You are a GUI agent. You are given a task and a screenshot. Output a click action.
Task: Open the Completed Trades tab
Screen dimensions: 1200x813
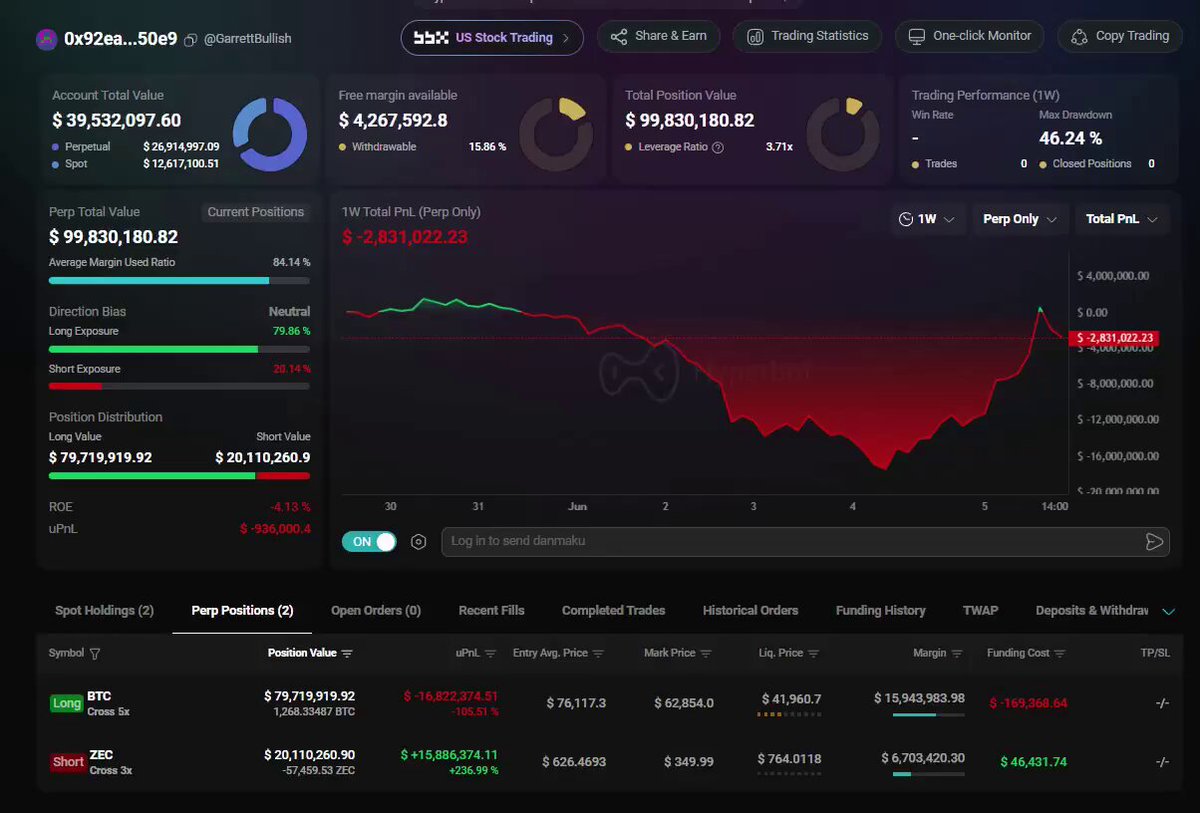[613, 610]
